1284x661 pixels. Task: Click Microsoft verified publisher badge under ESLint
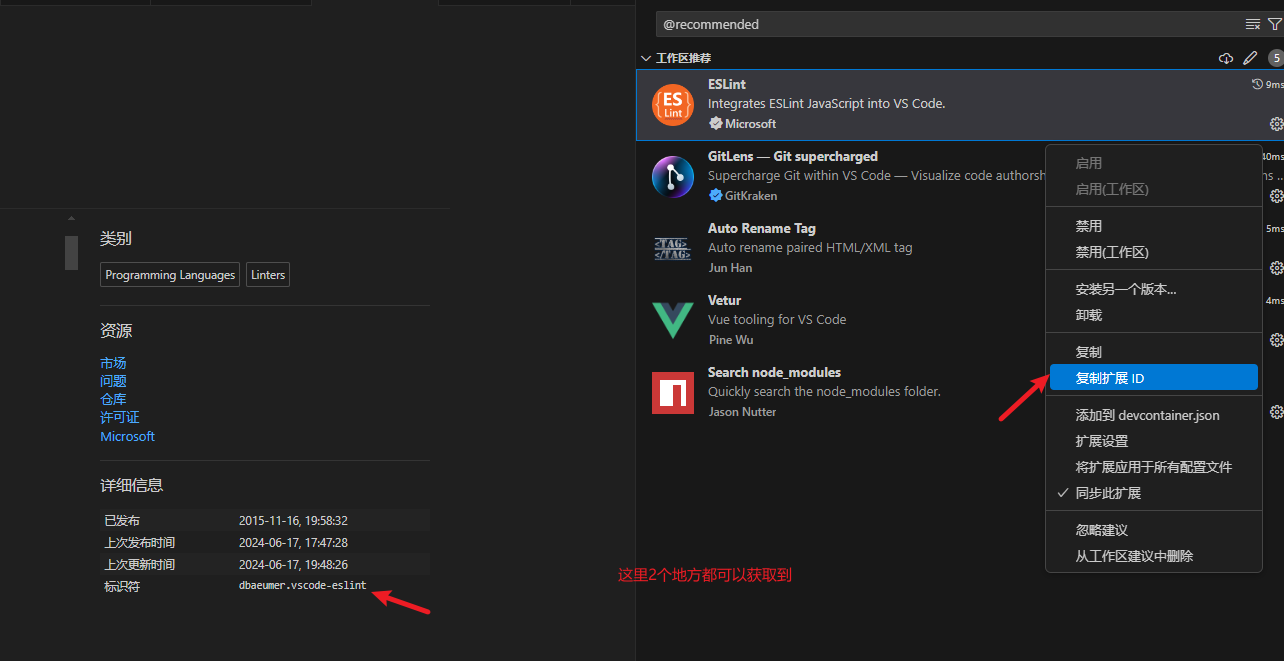pyautogui.click(x=715, y=124)
